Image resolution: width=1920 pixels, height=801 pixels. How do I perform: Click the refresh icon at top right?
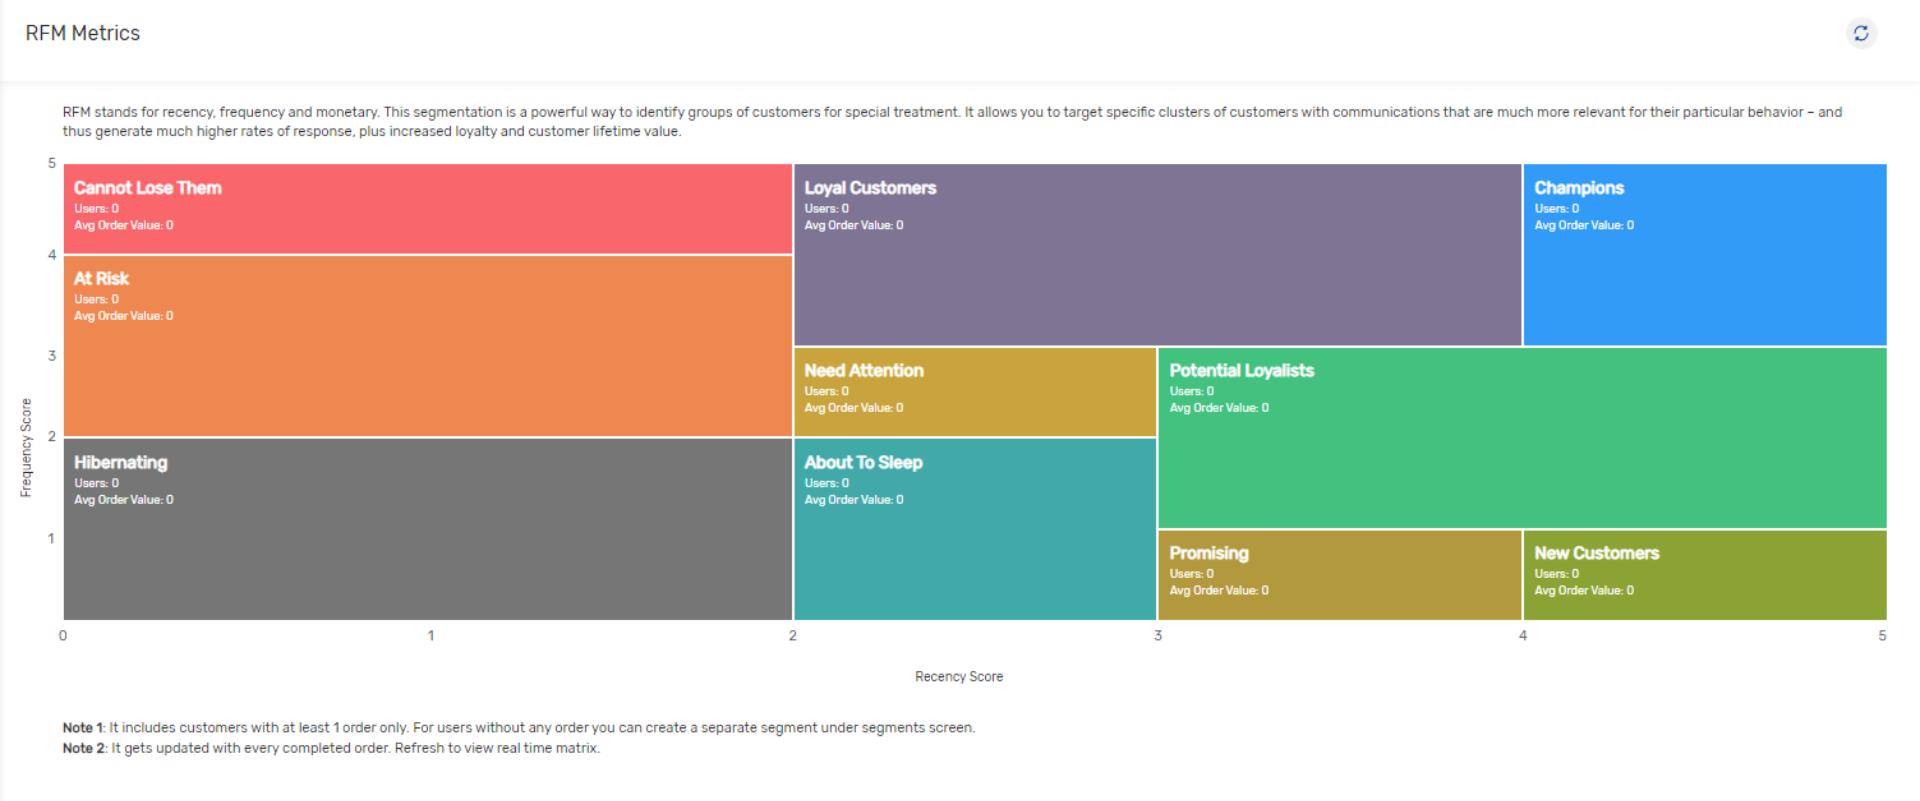click(x=1861, y=33)
